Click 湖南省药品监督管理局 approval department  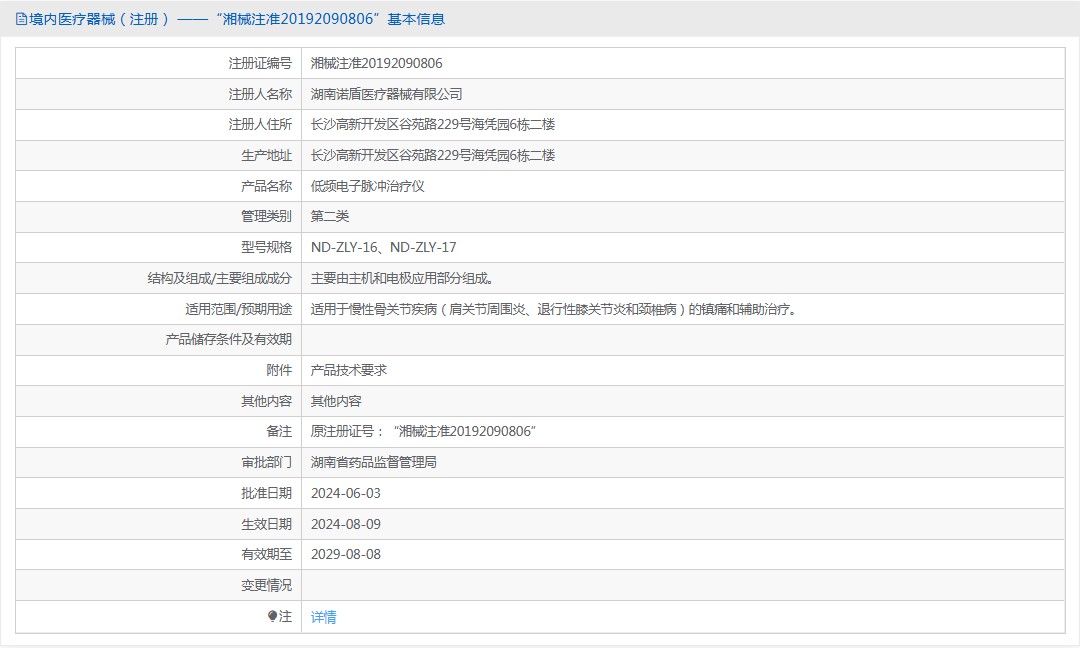[x=374, y=463]
